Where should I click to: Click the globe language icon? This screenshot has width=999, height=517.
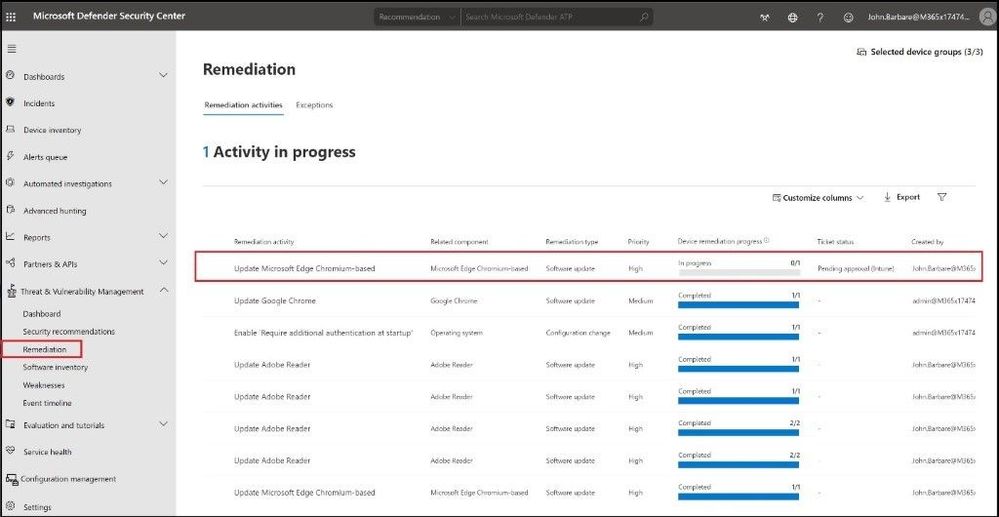pos(793,17)
